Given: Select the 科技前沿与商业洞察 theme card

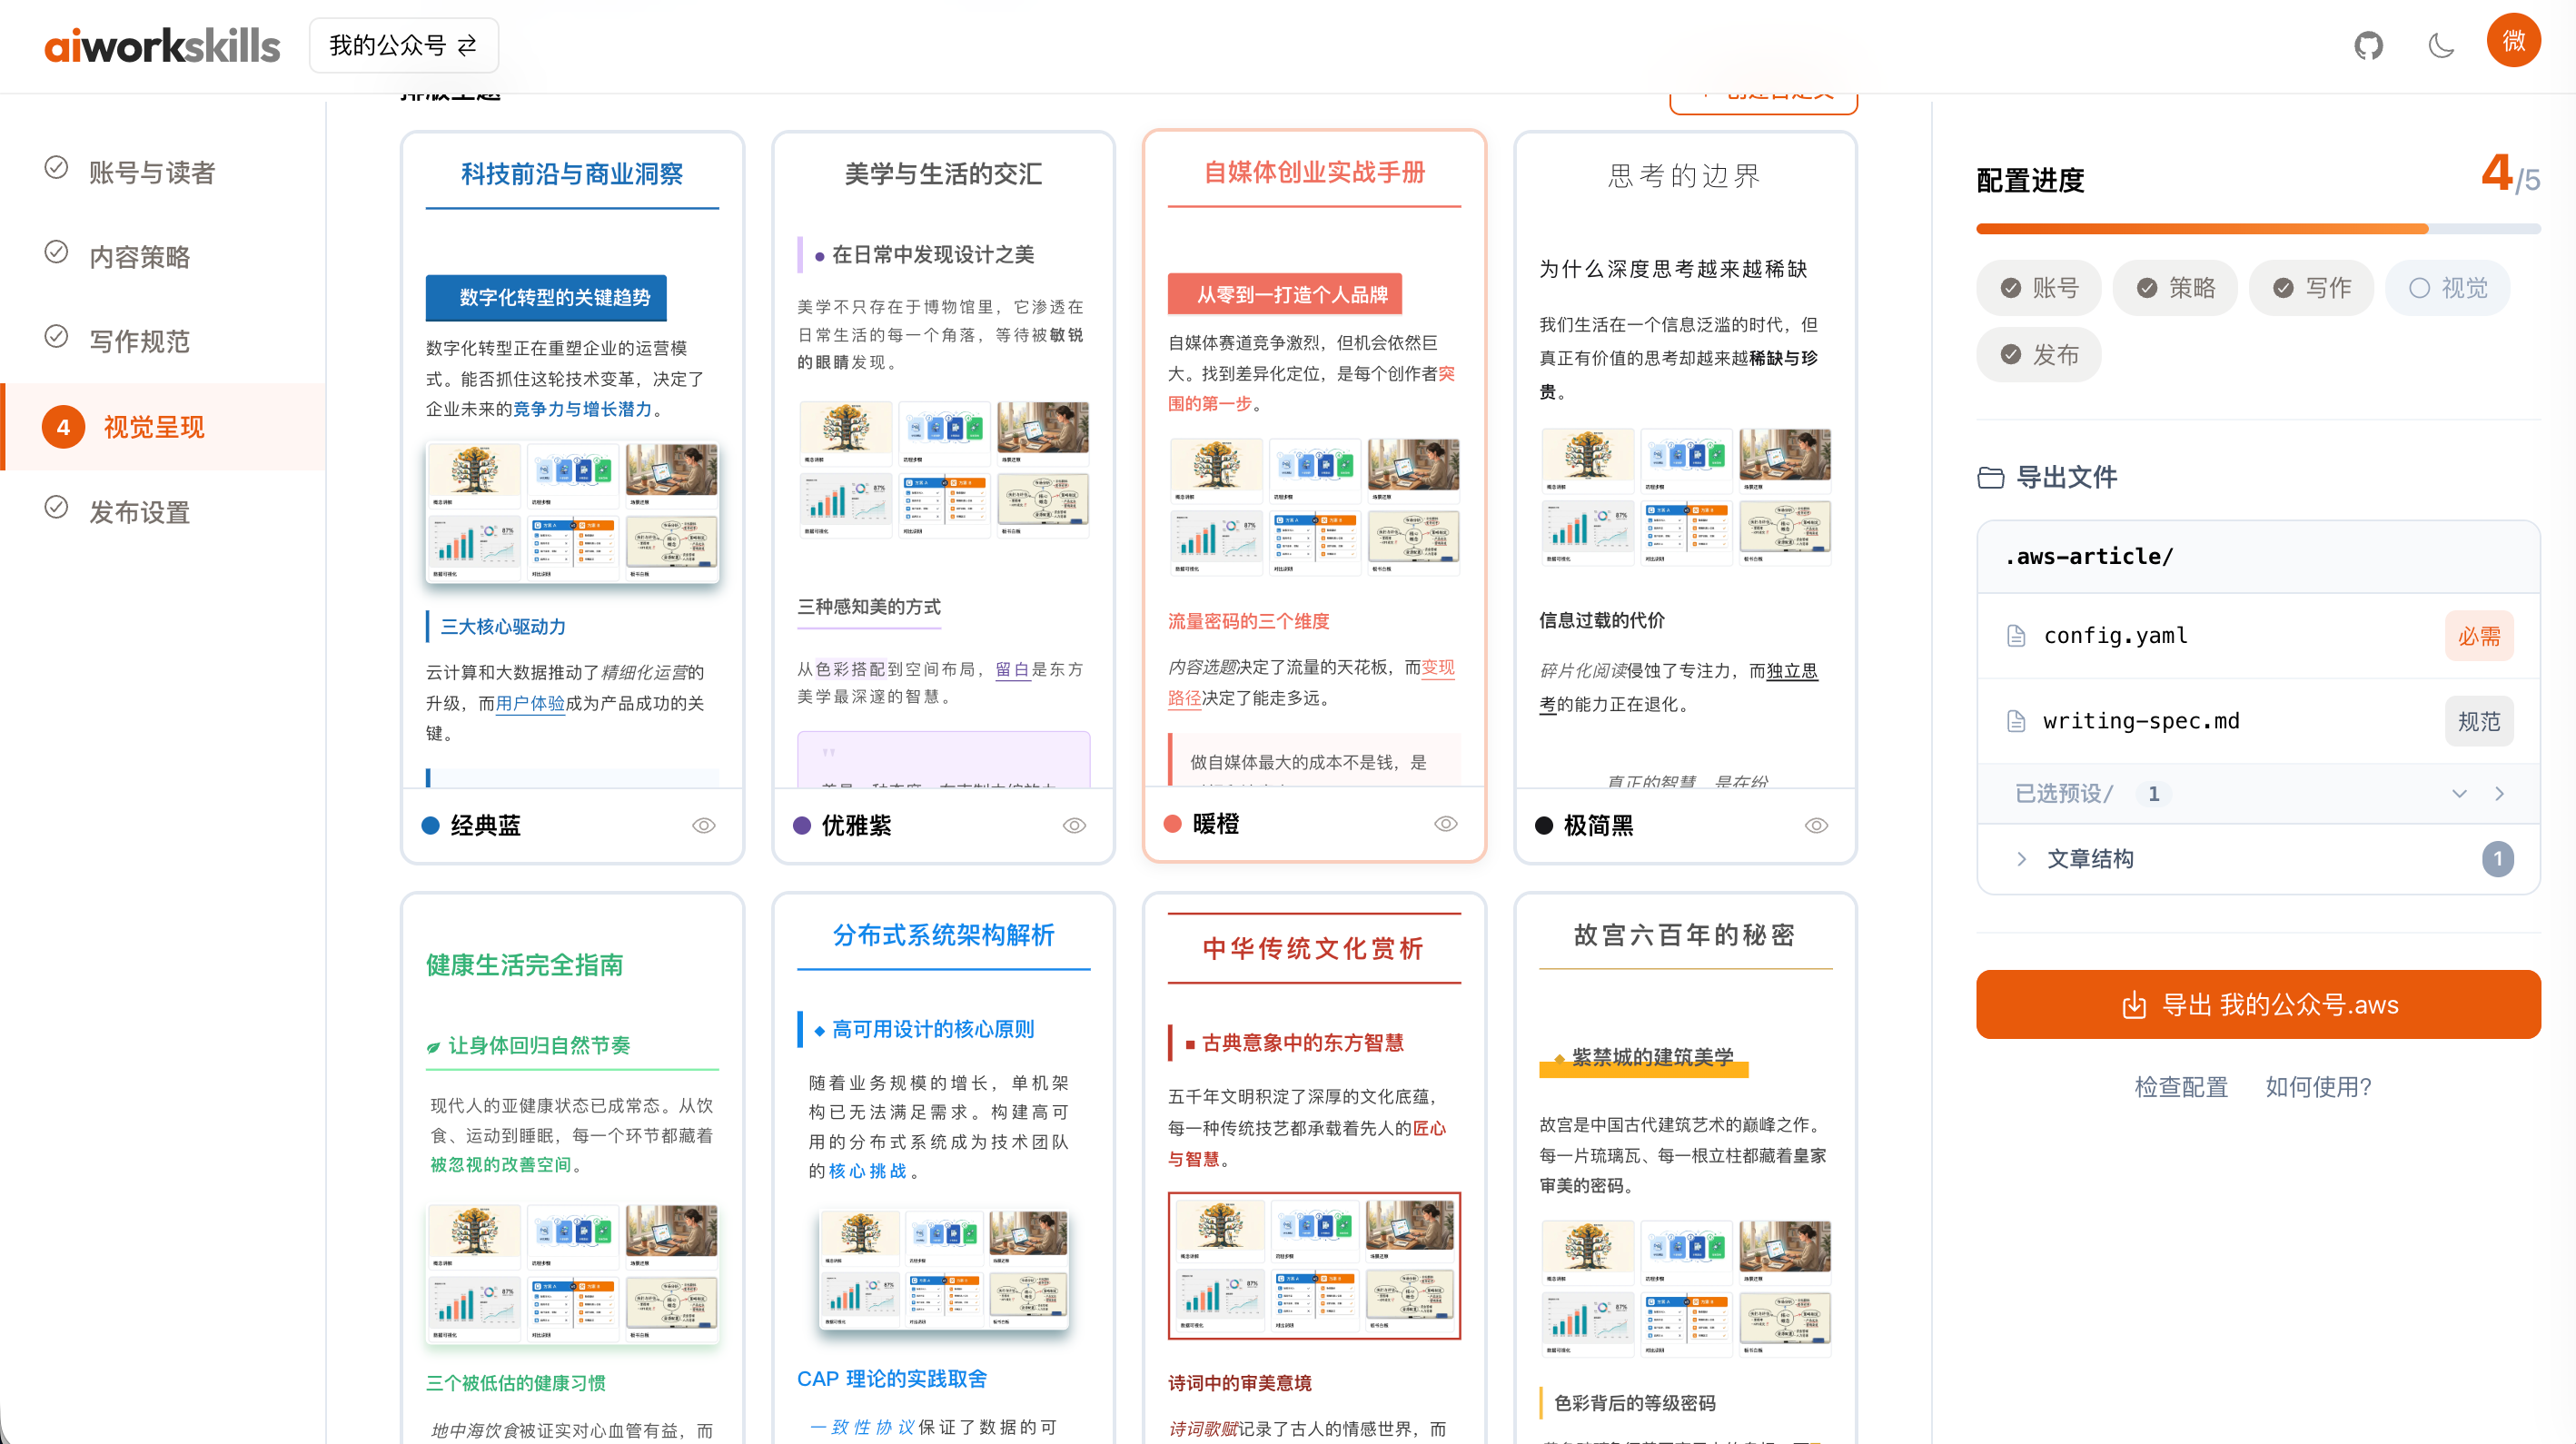Looking at the screenshot, I should pos(572,497).
